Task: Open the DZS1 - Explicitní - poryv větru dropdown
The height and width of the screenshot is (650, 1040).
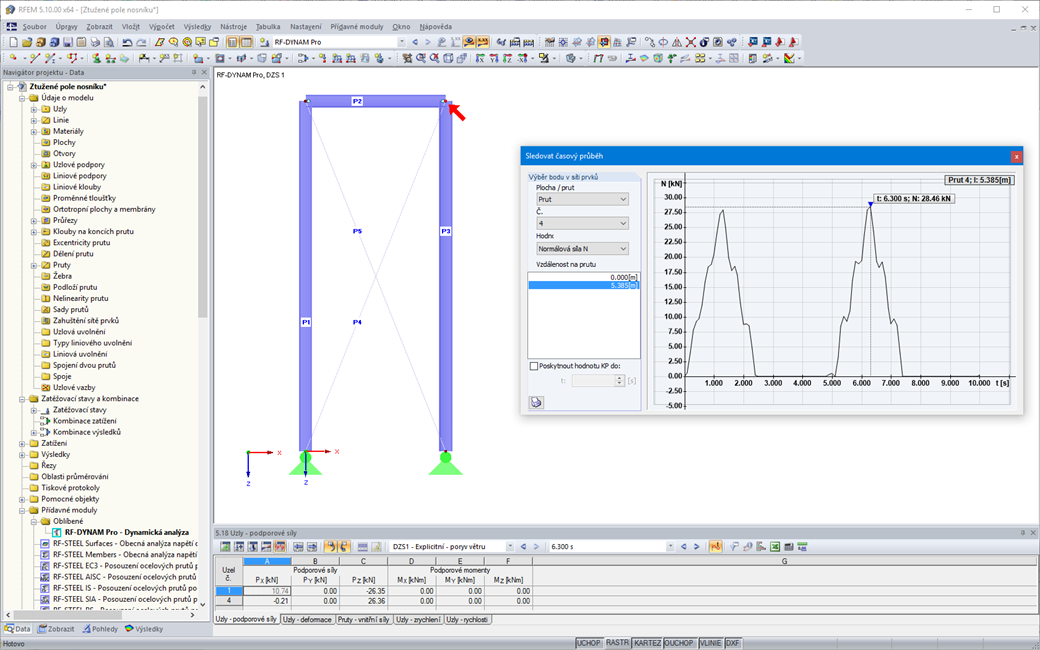Action: coord(510,547)
